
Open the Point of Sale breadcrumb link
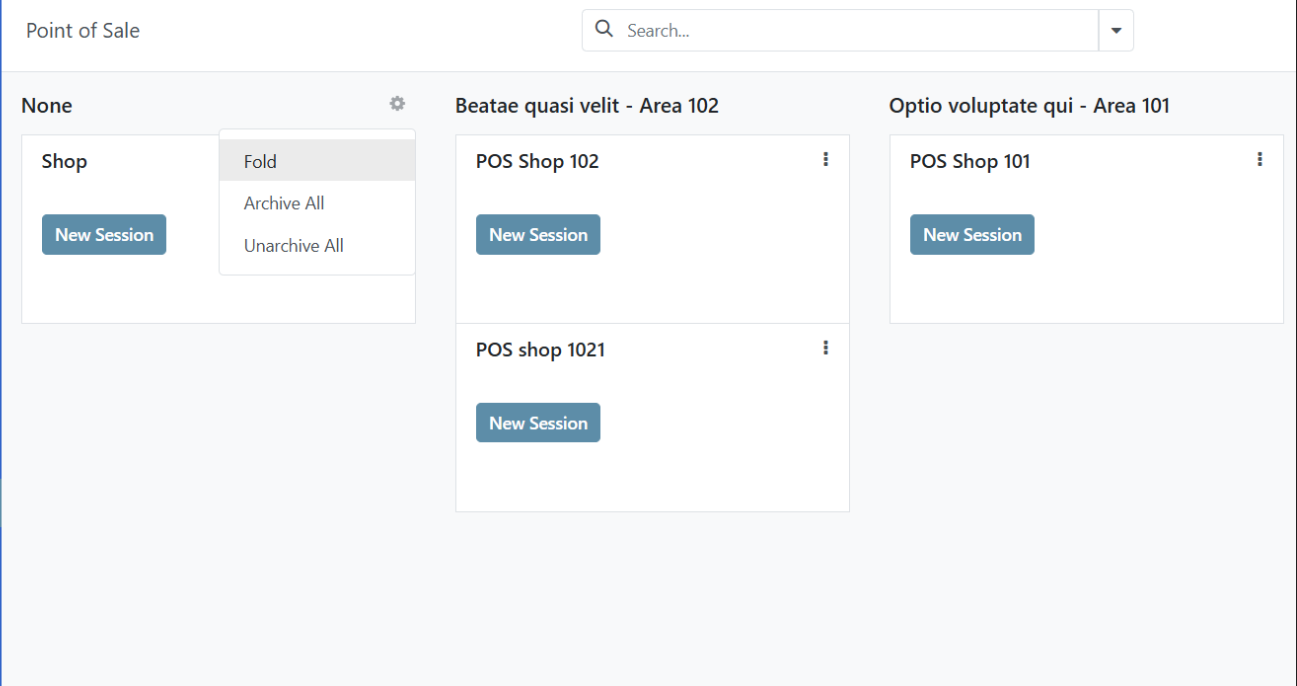pos(82,30)
